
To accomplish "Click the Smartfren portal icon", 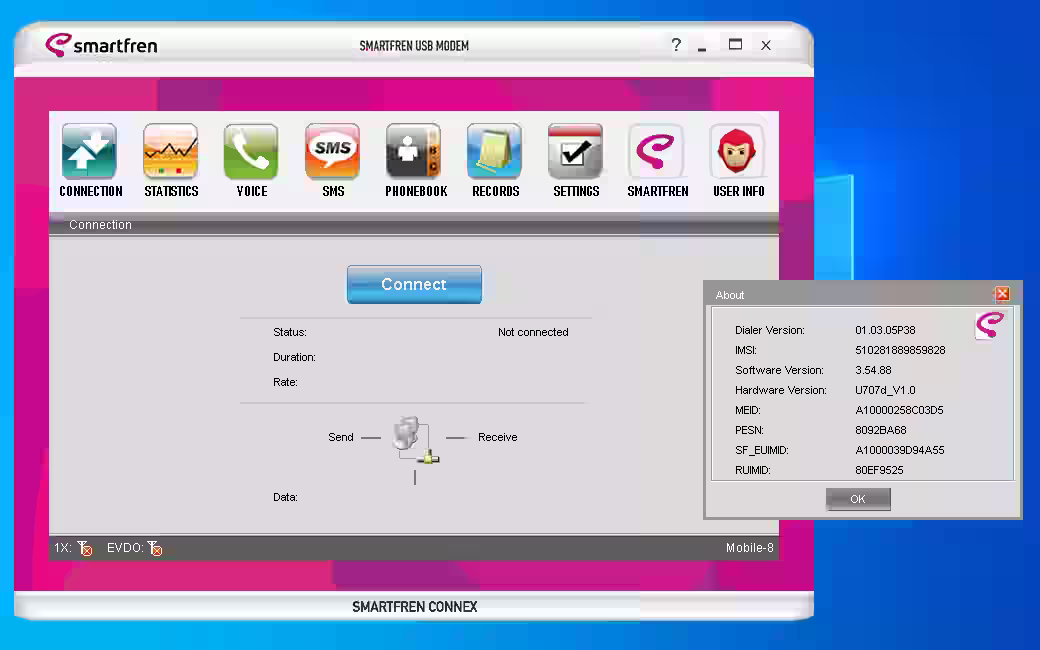I will [x=657, y=152].
